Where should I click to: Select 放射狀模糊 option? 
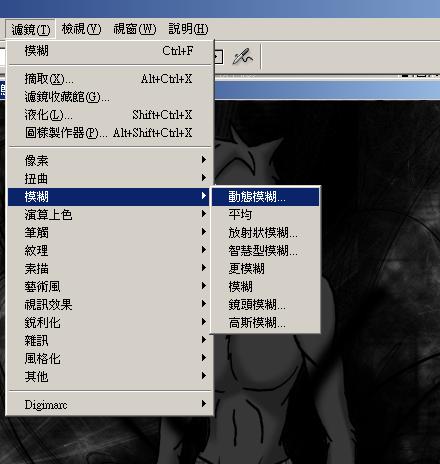coord(266,233)
